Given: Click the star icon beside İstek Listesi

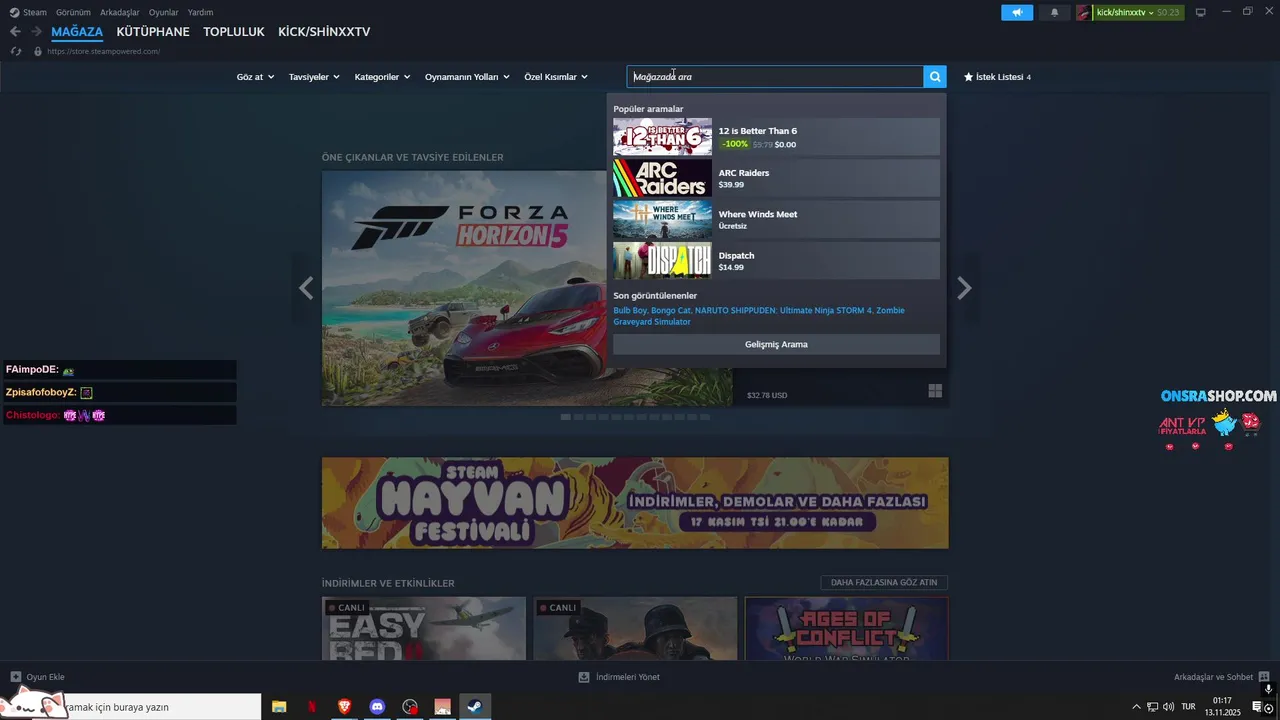Looking at the screenshot, I should [968, 77].
